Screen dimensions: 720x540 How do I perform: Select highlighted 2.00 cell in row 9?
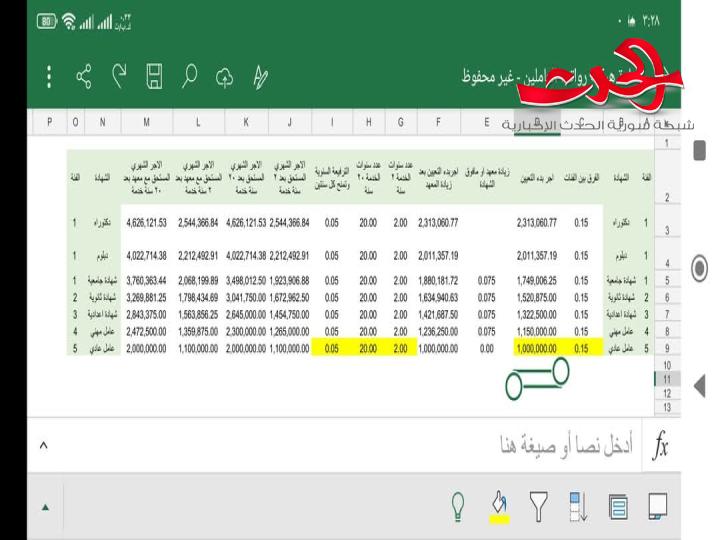point(400,349)
